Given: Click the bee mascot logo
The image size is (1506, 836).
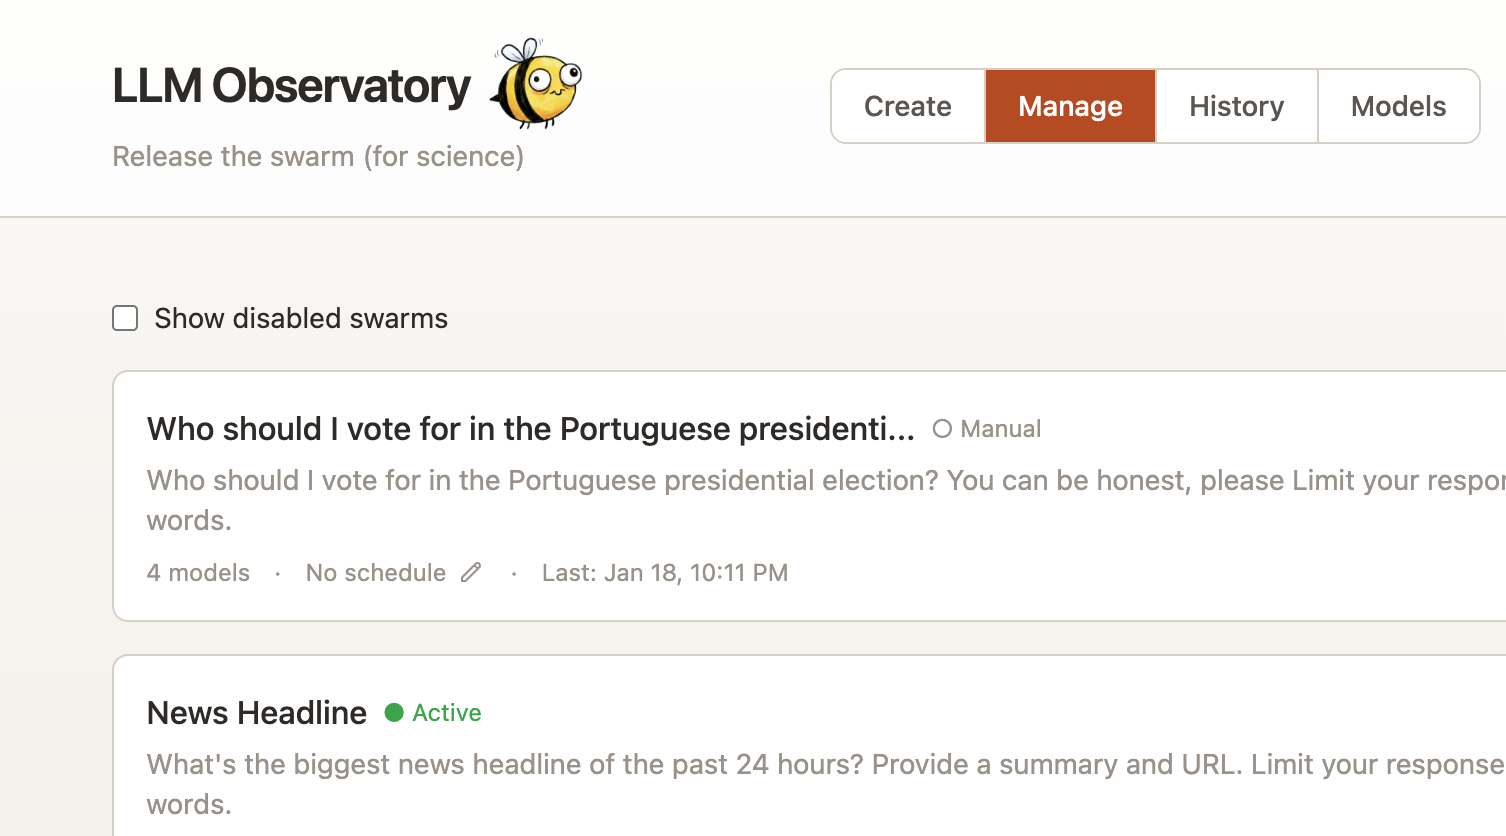Looking at the screenshot, I should coord(536,84).
